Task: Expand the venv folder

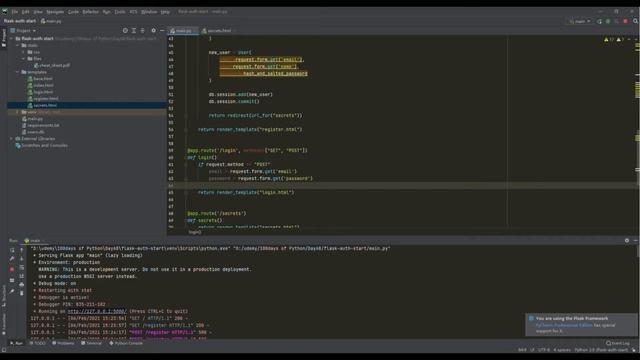Action: coord(18,112)
